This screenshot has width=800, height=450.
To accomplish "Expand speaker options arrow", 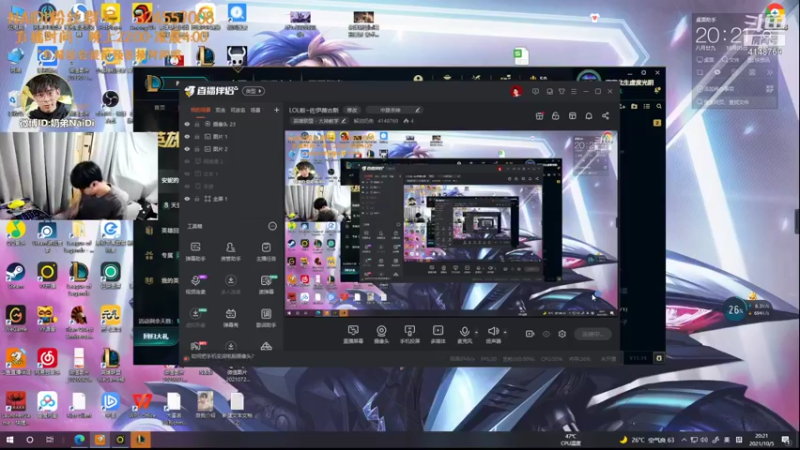I will point(505,332).
